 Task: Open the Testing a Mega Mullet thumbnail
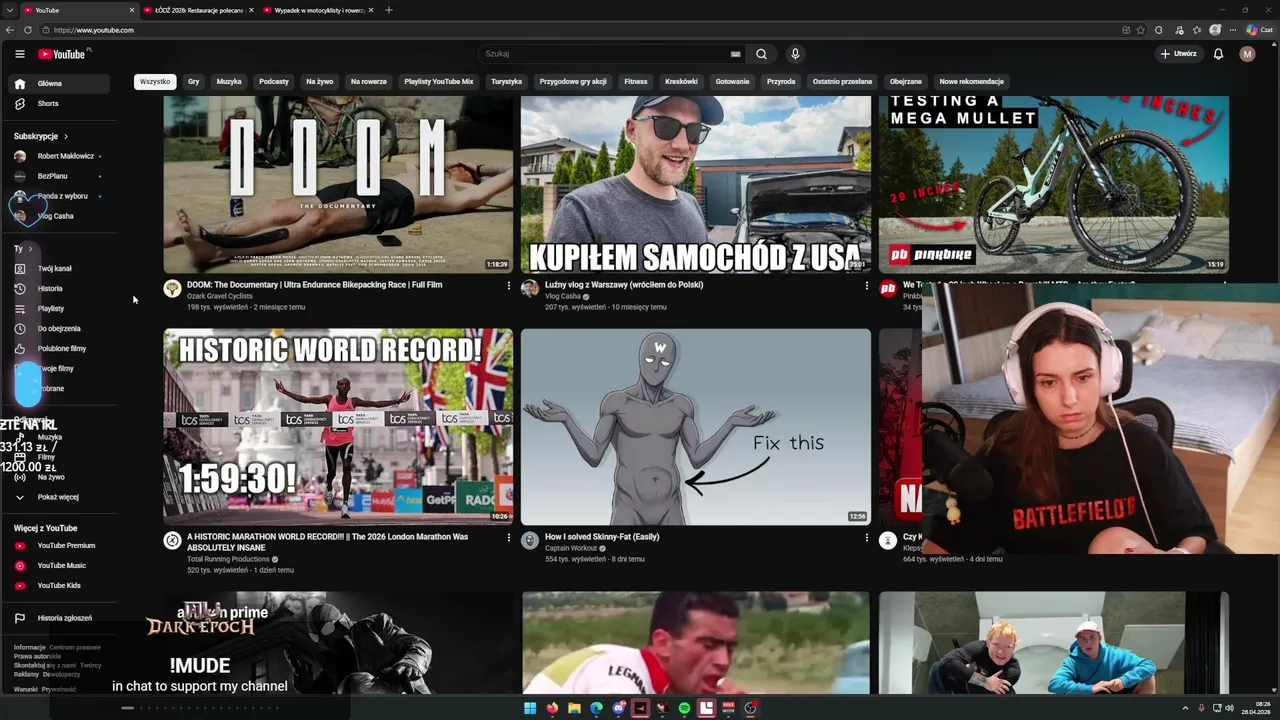[1053, 185]
